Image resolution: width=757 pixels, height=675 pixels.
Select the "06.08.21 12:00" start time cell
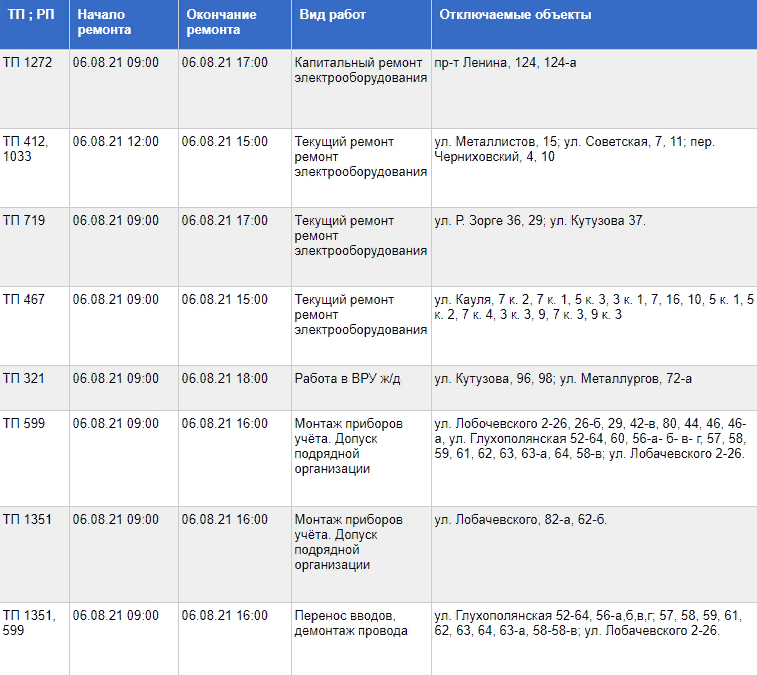tap(116, 141)
